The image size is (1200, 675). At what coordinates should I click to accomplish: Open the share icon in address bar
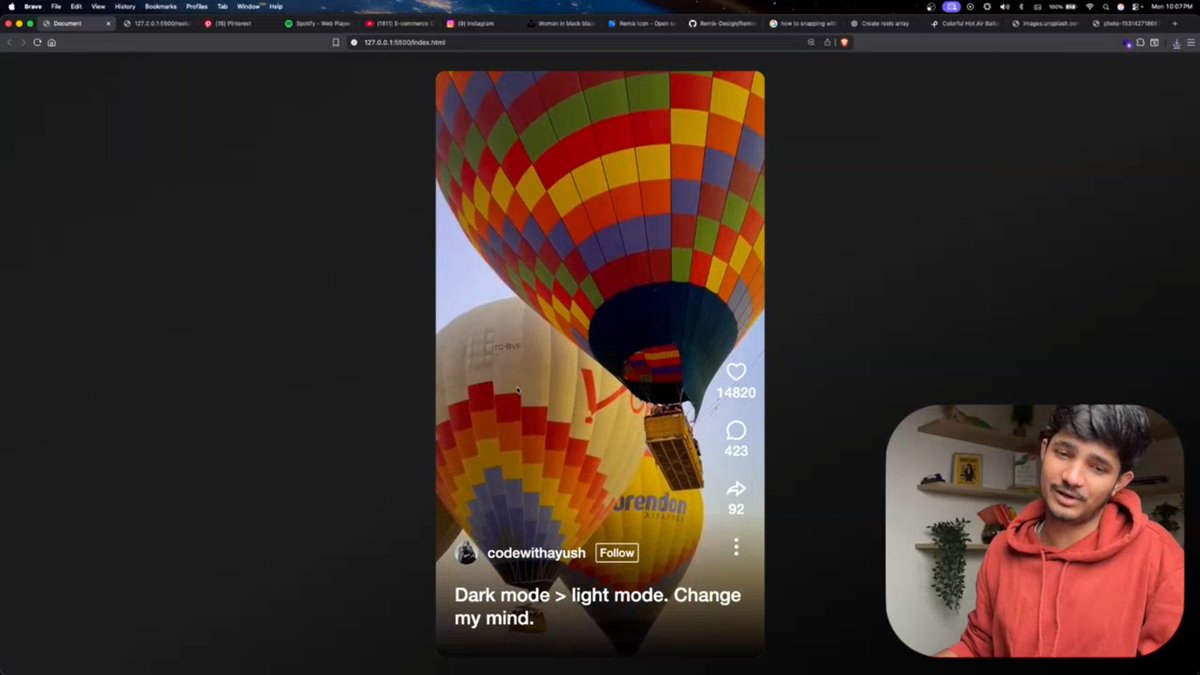827,42
